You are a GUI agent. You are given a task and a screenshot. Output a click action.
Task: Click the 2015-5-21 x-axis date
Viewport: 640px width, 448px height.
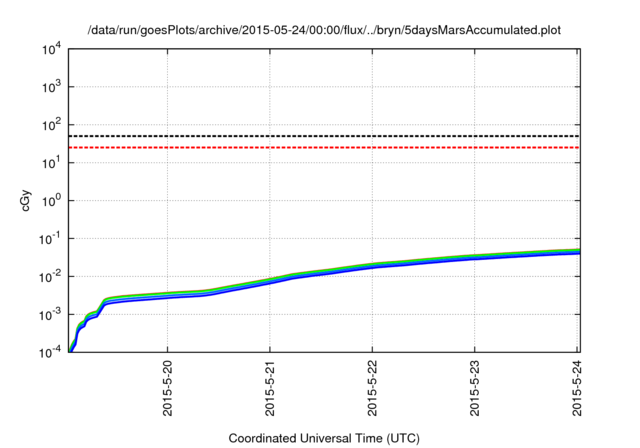[x=270, y=388]
